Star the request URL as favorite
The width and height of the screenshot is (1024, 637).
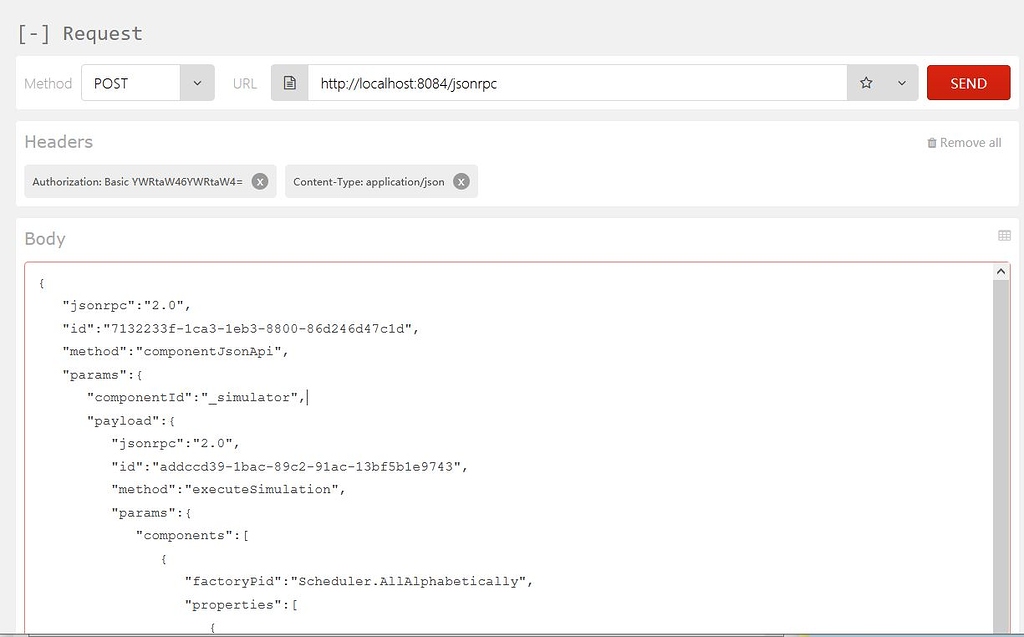pos(866,83)
